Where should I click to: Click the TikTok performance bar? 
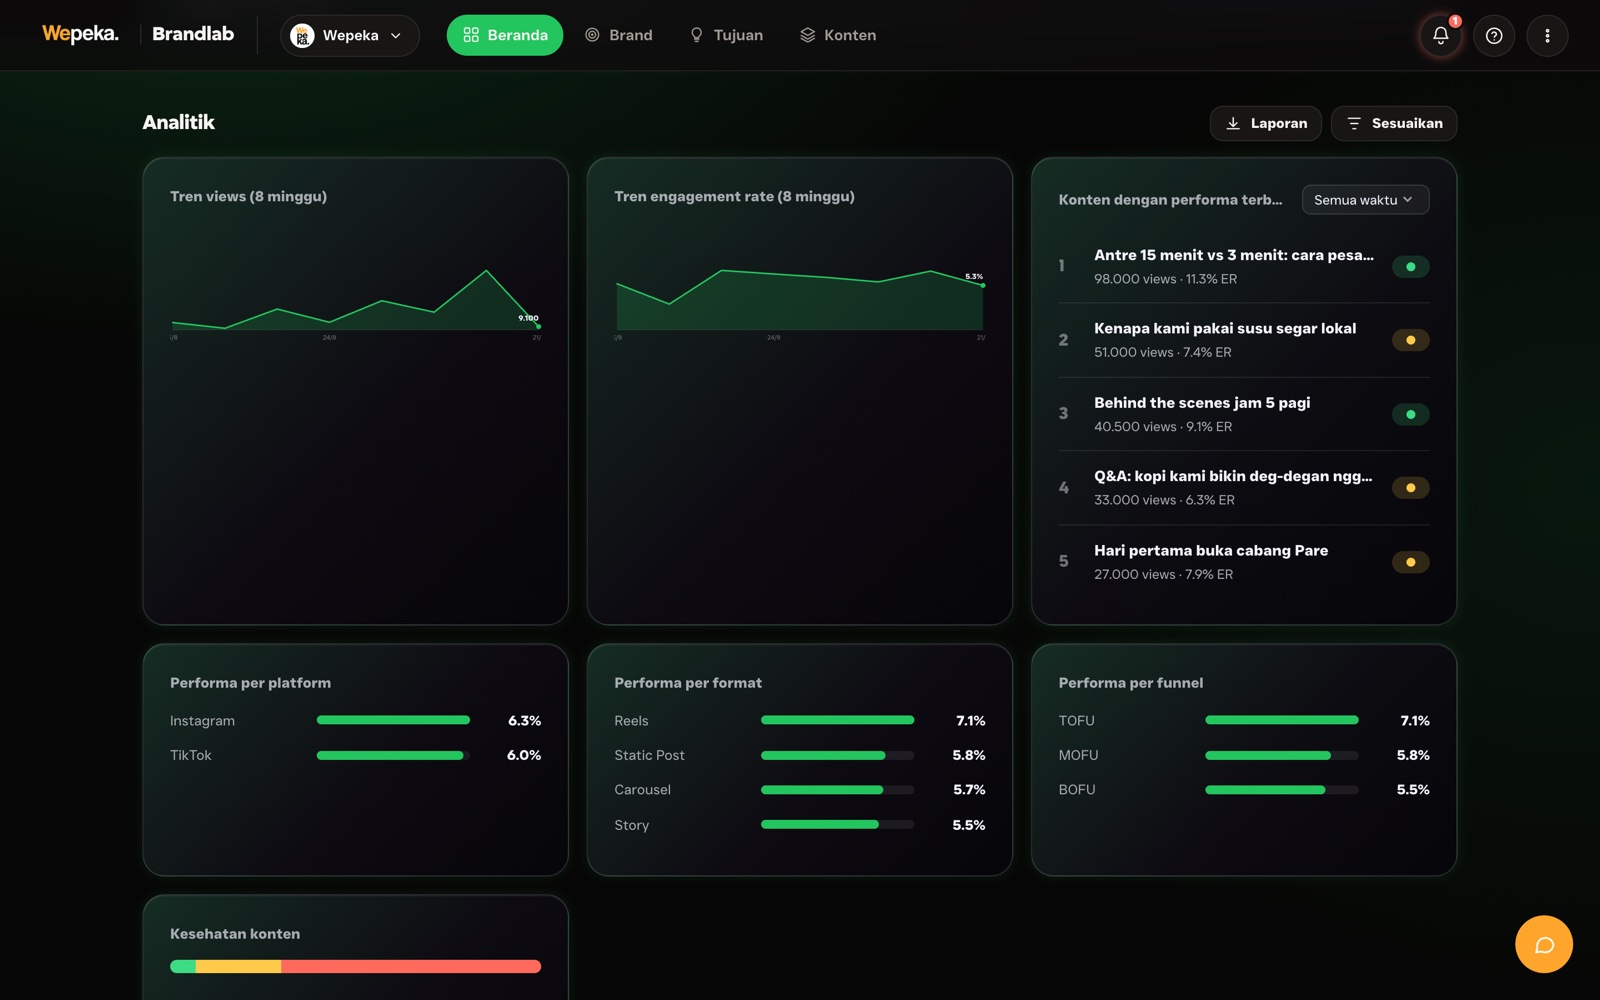[x=393, y=755]
